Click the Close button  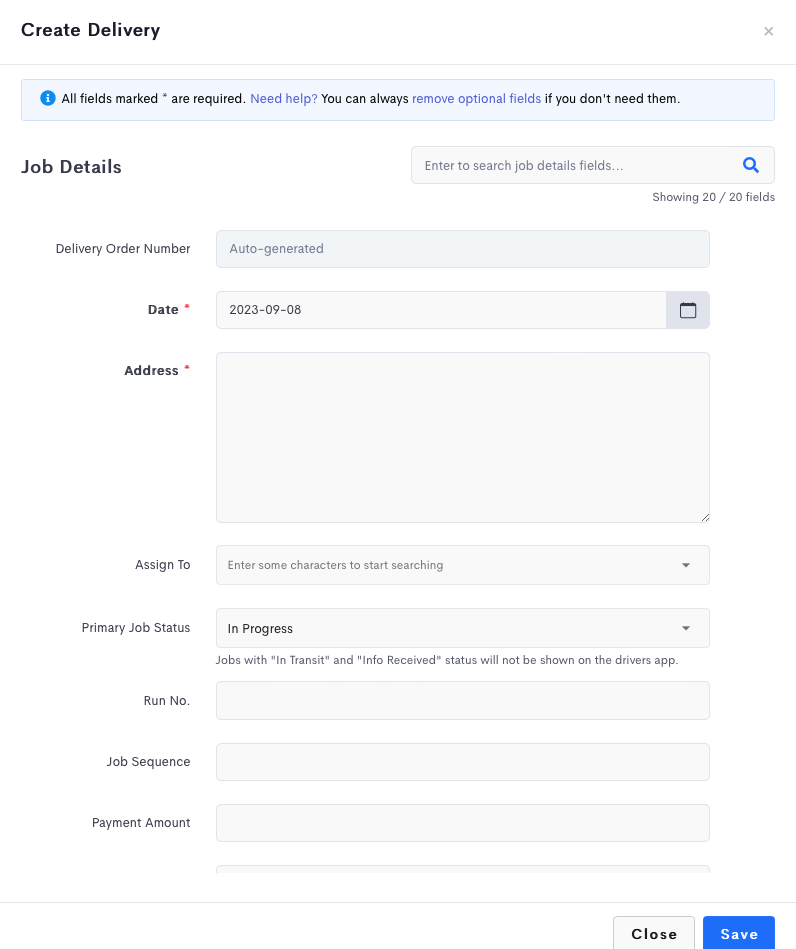point(654,934)
